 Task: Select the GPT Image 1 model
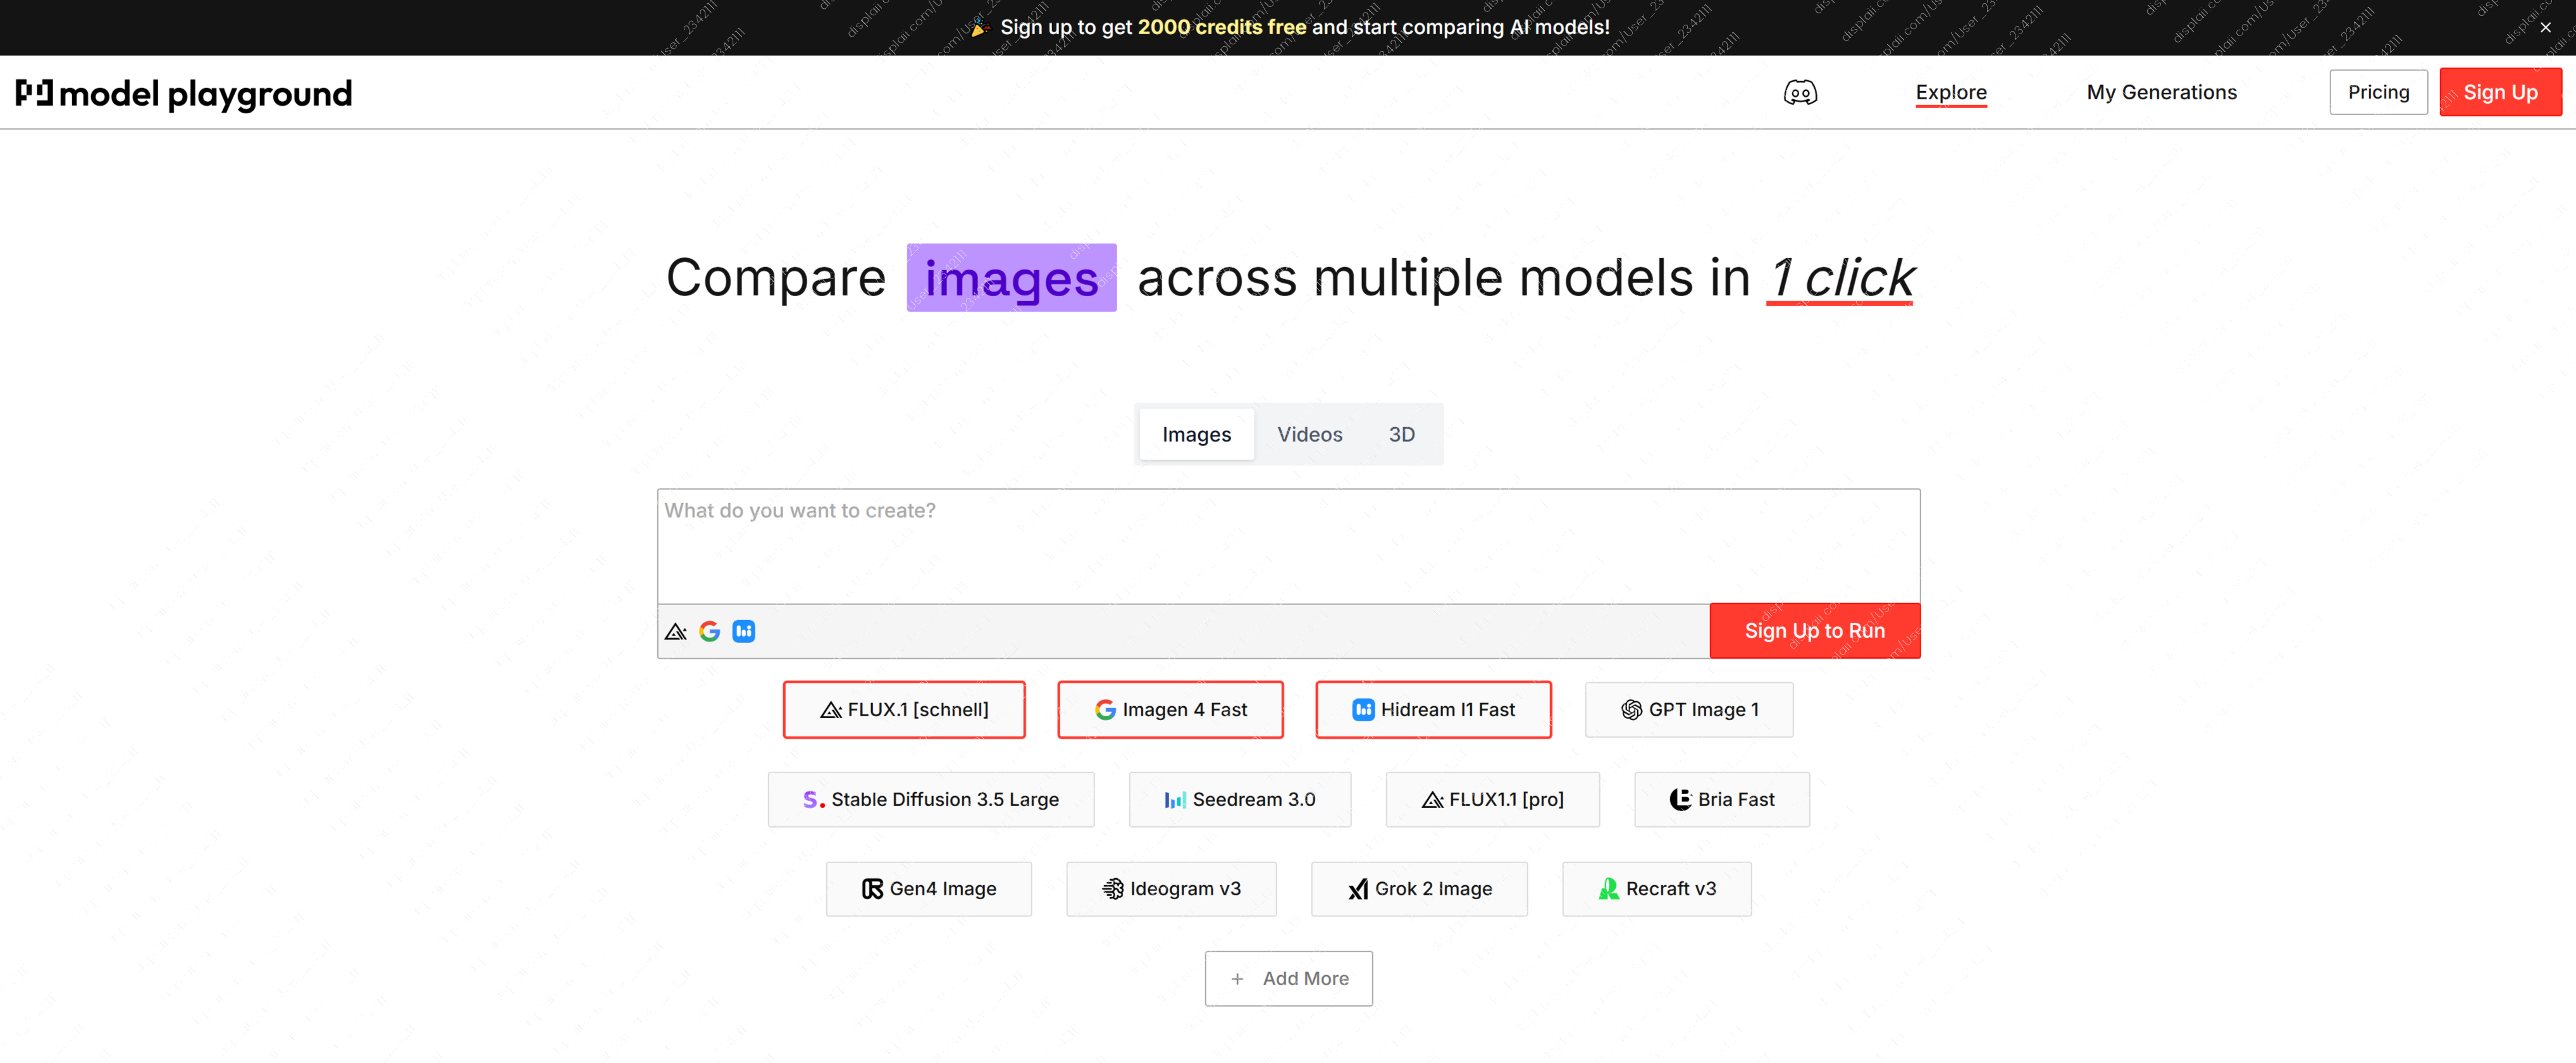point(1689,710)
